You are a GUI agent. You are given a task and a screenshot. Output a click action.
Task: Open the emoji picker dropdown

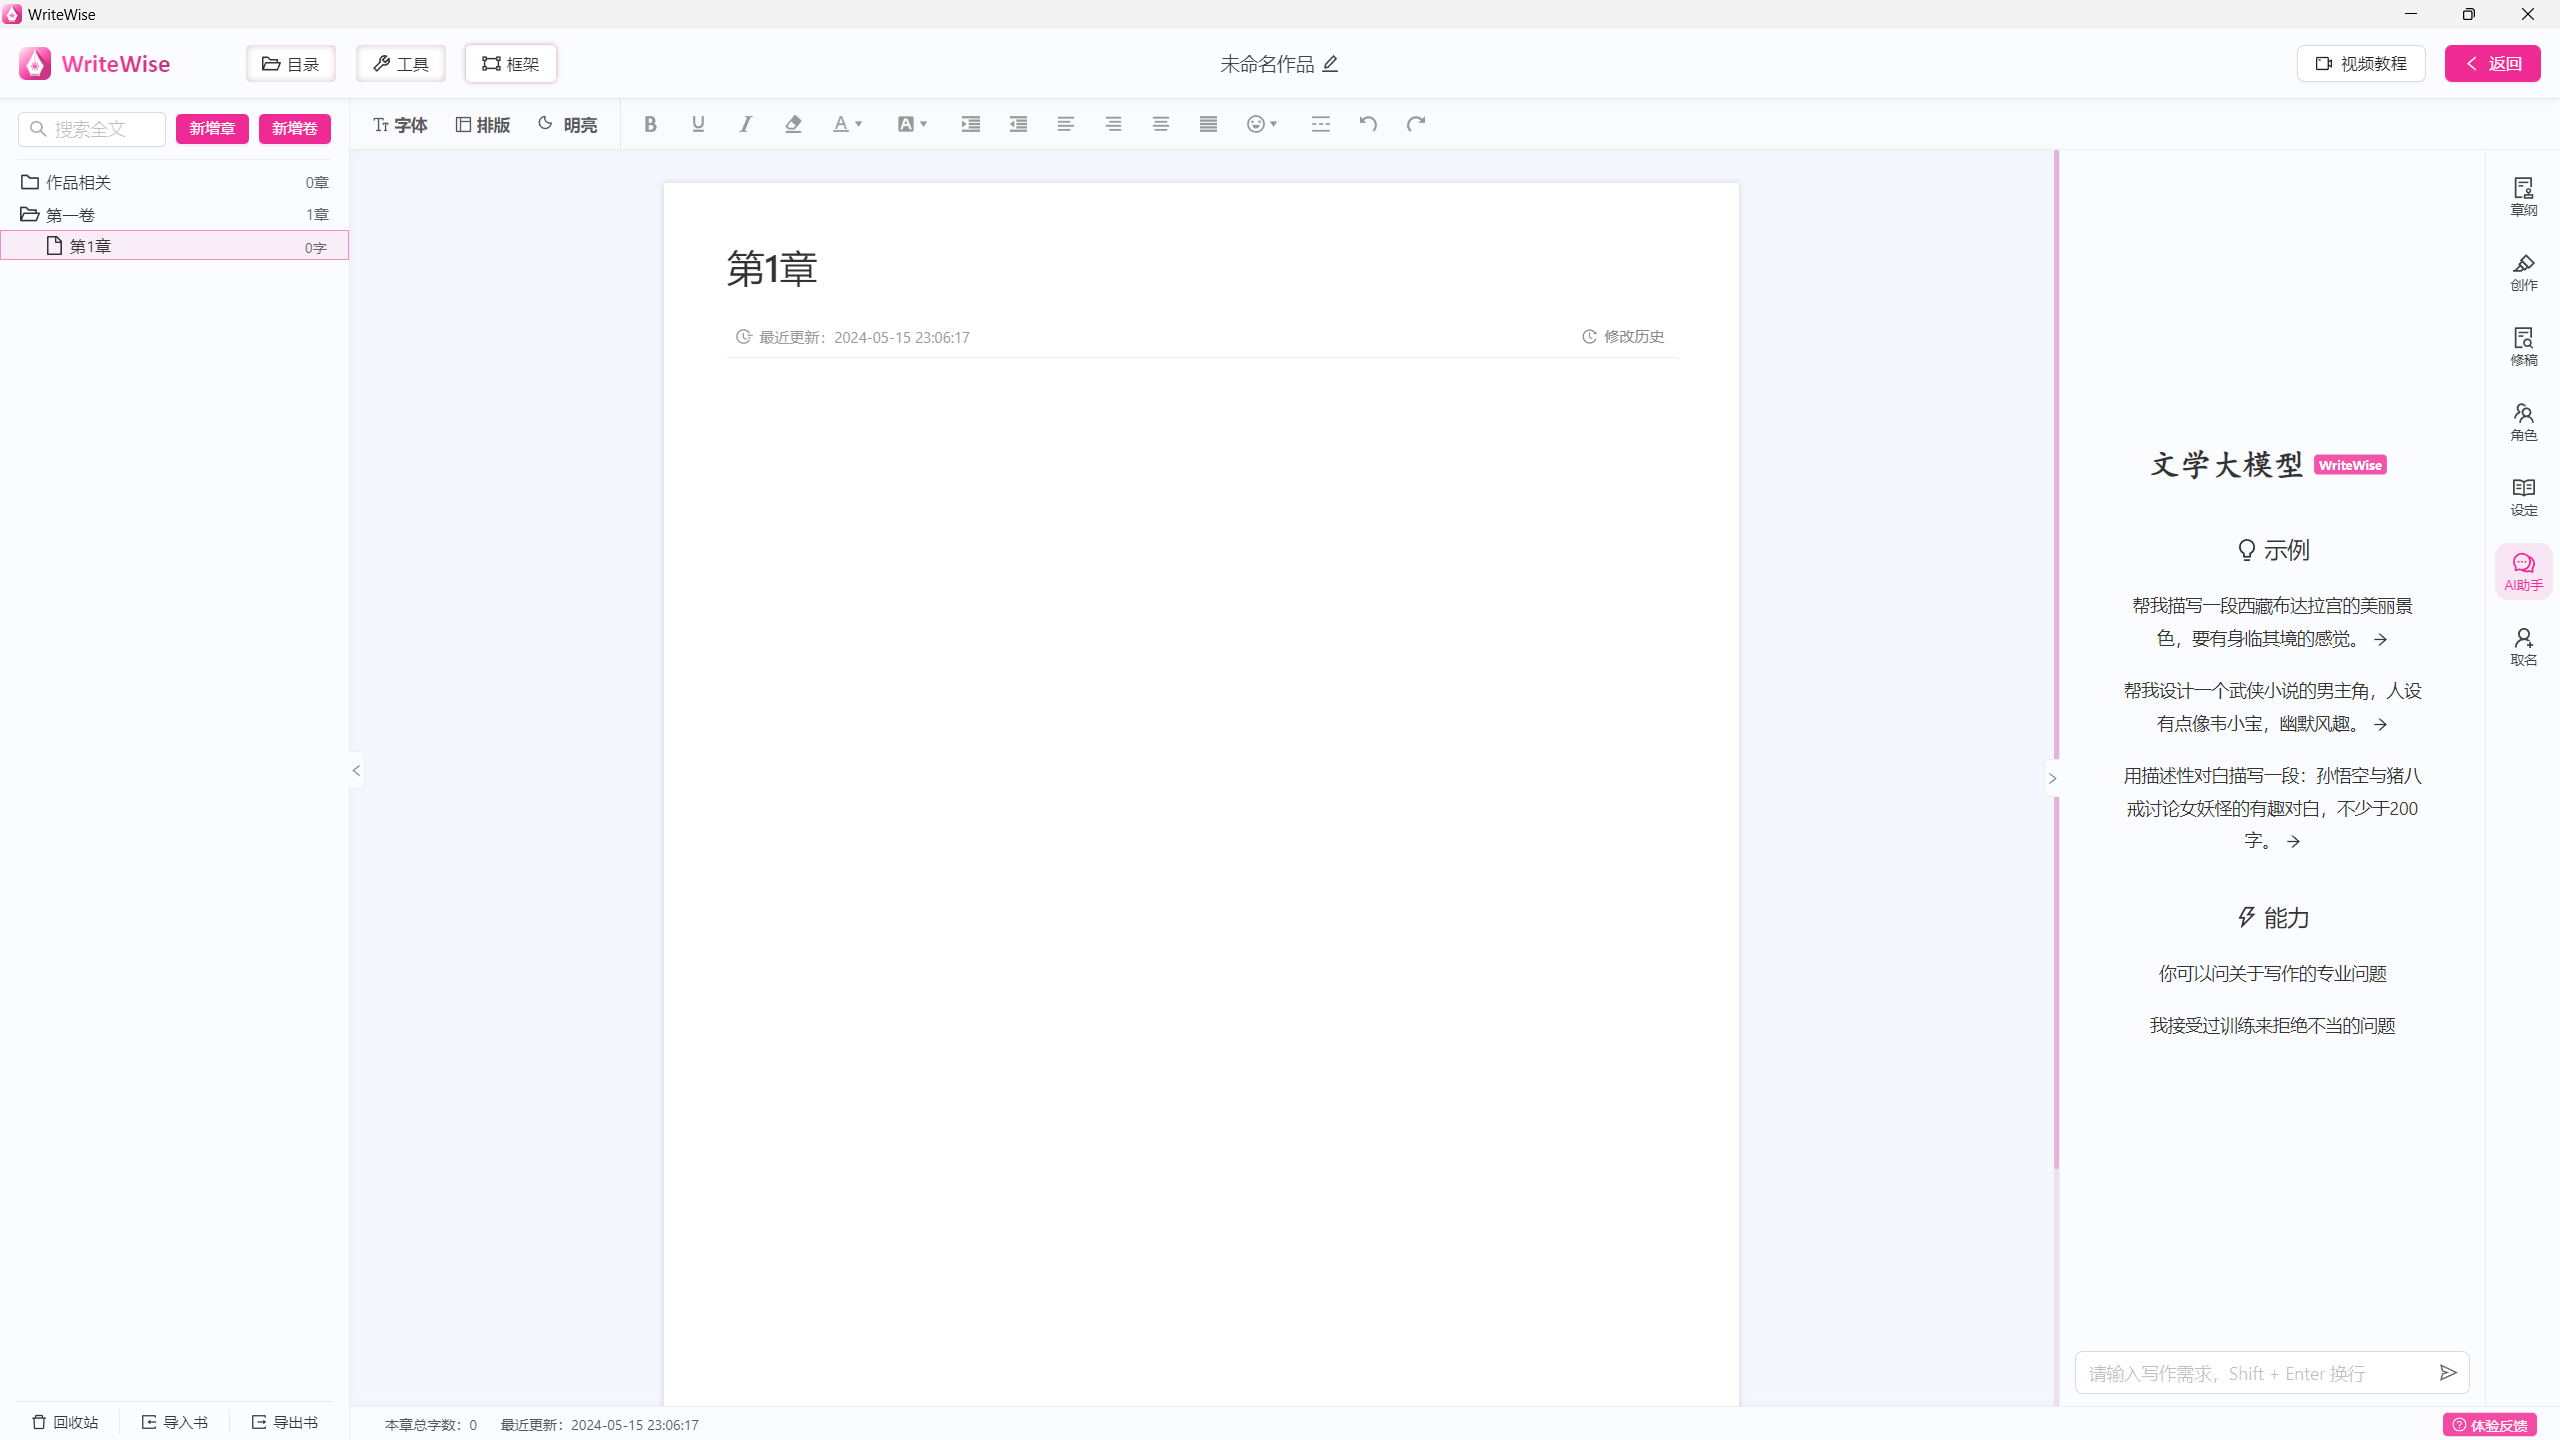(x=1262, y=124)
